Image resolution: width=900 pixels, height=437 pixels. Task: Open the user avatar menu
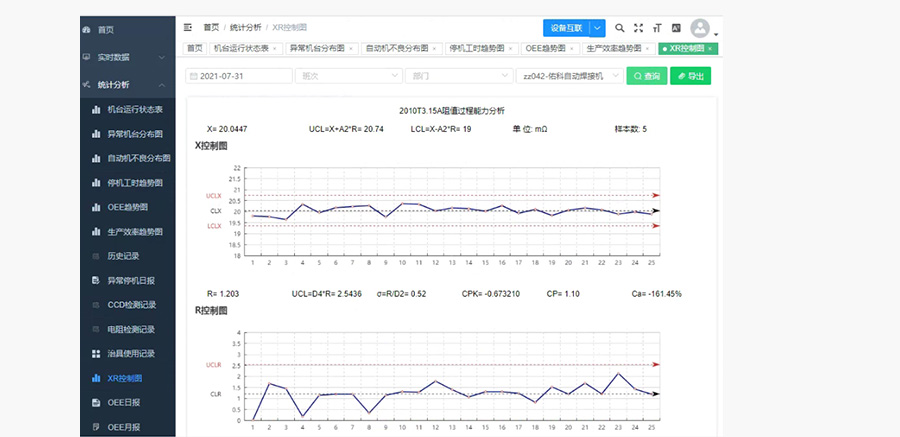(x=703, y=29)
